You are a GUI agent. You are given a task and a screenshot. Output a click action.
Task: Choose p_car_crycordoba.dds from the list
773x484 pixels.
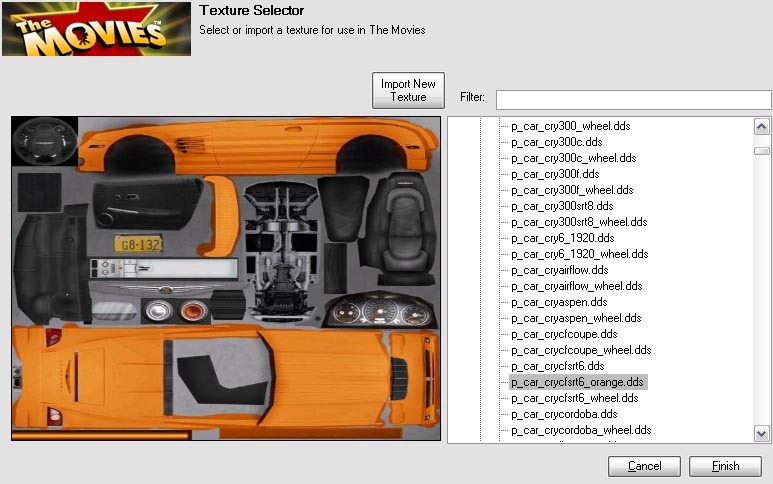(563, 414)
